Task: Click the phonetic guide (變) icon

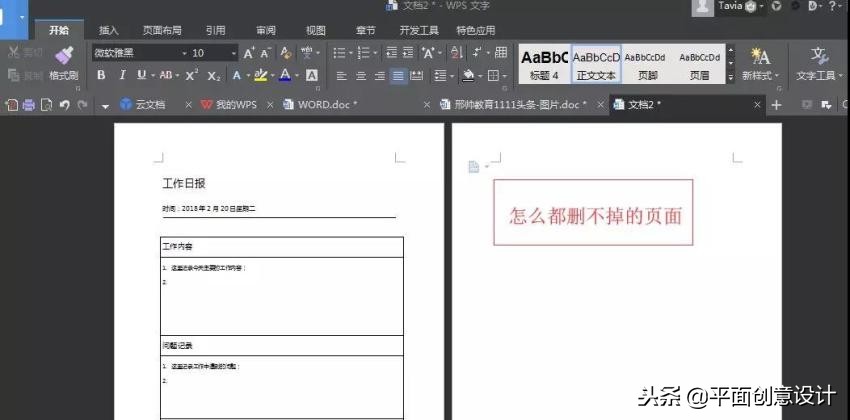Action: click(x=307, y=53)
